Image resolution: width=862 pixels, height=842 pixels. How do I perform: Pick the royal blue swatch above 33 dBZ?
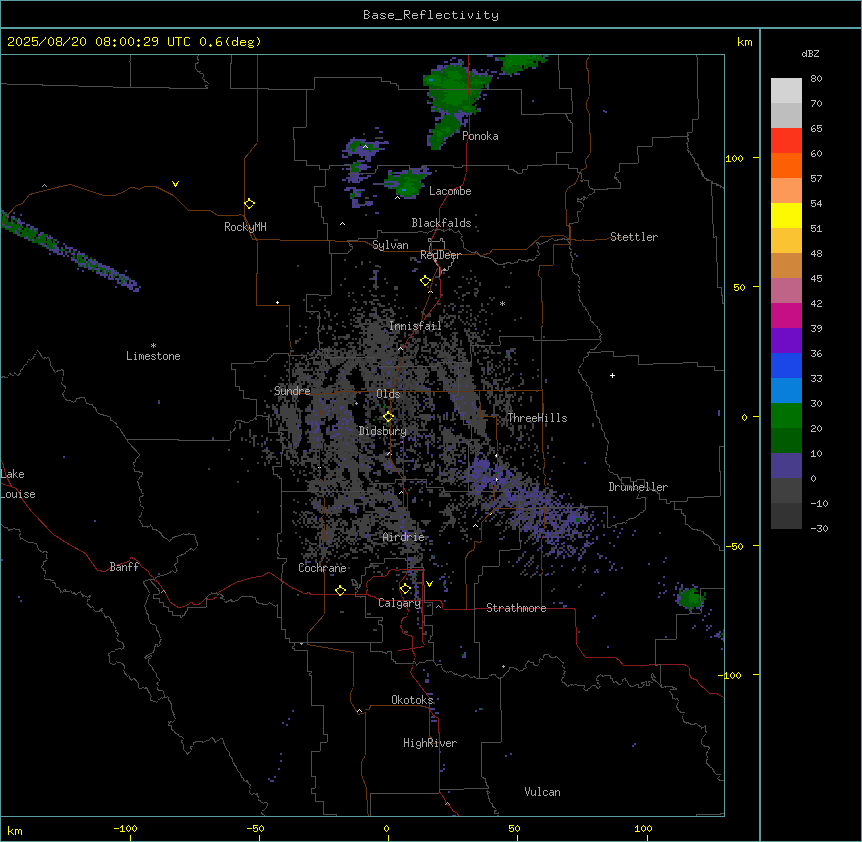pos(786,365)
